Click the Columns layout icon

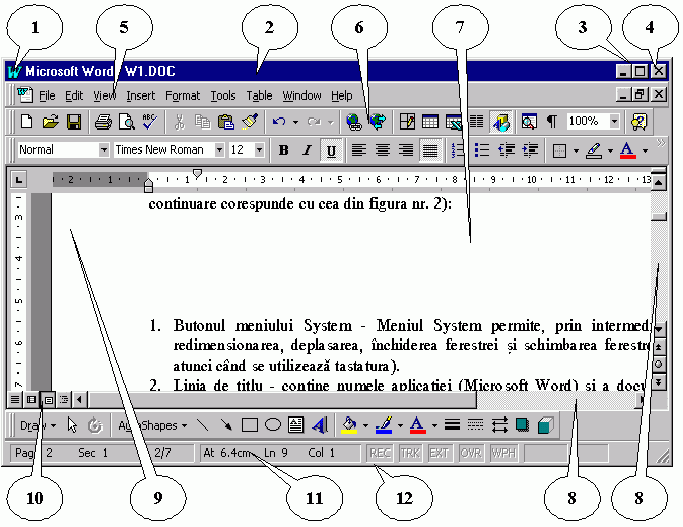(477, 122)
